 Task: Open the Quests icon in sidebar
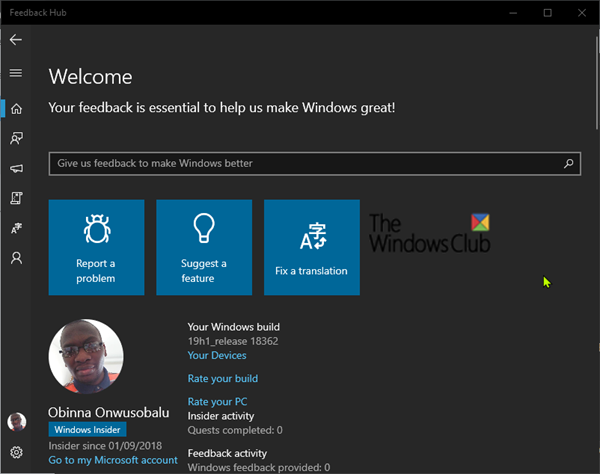pos(16,198)
